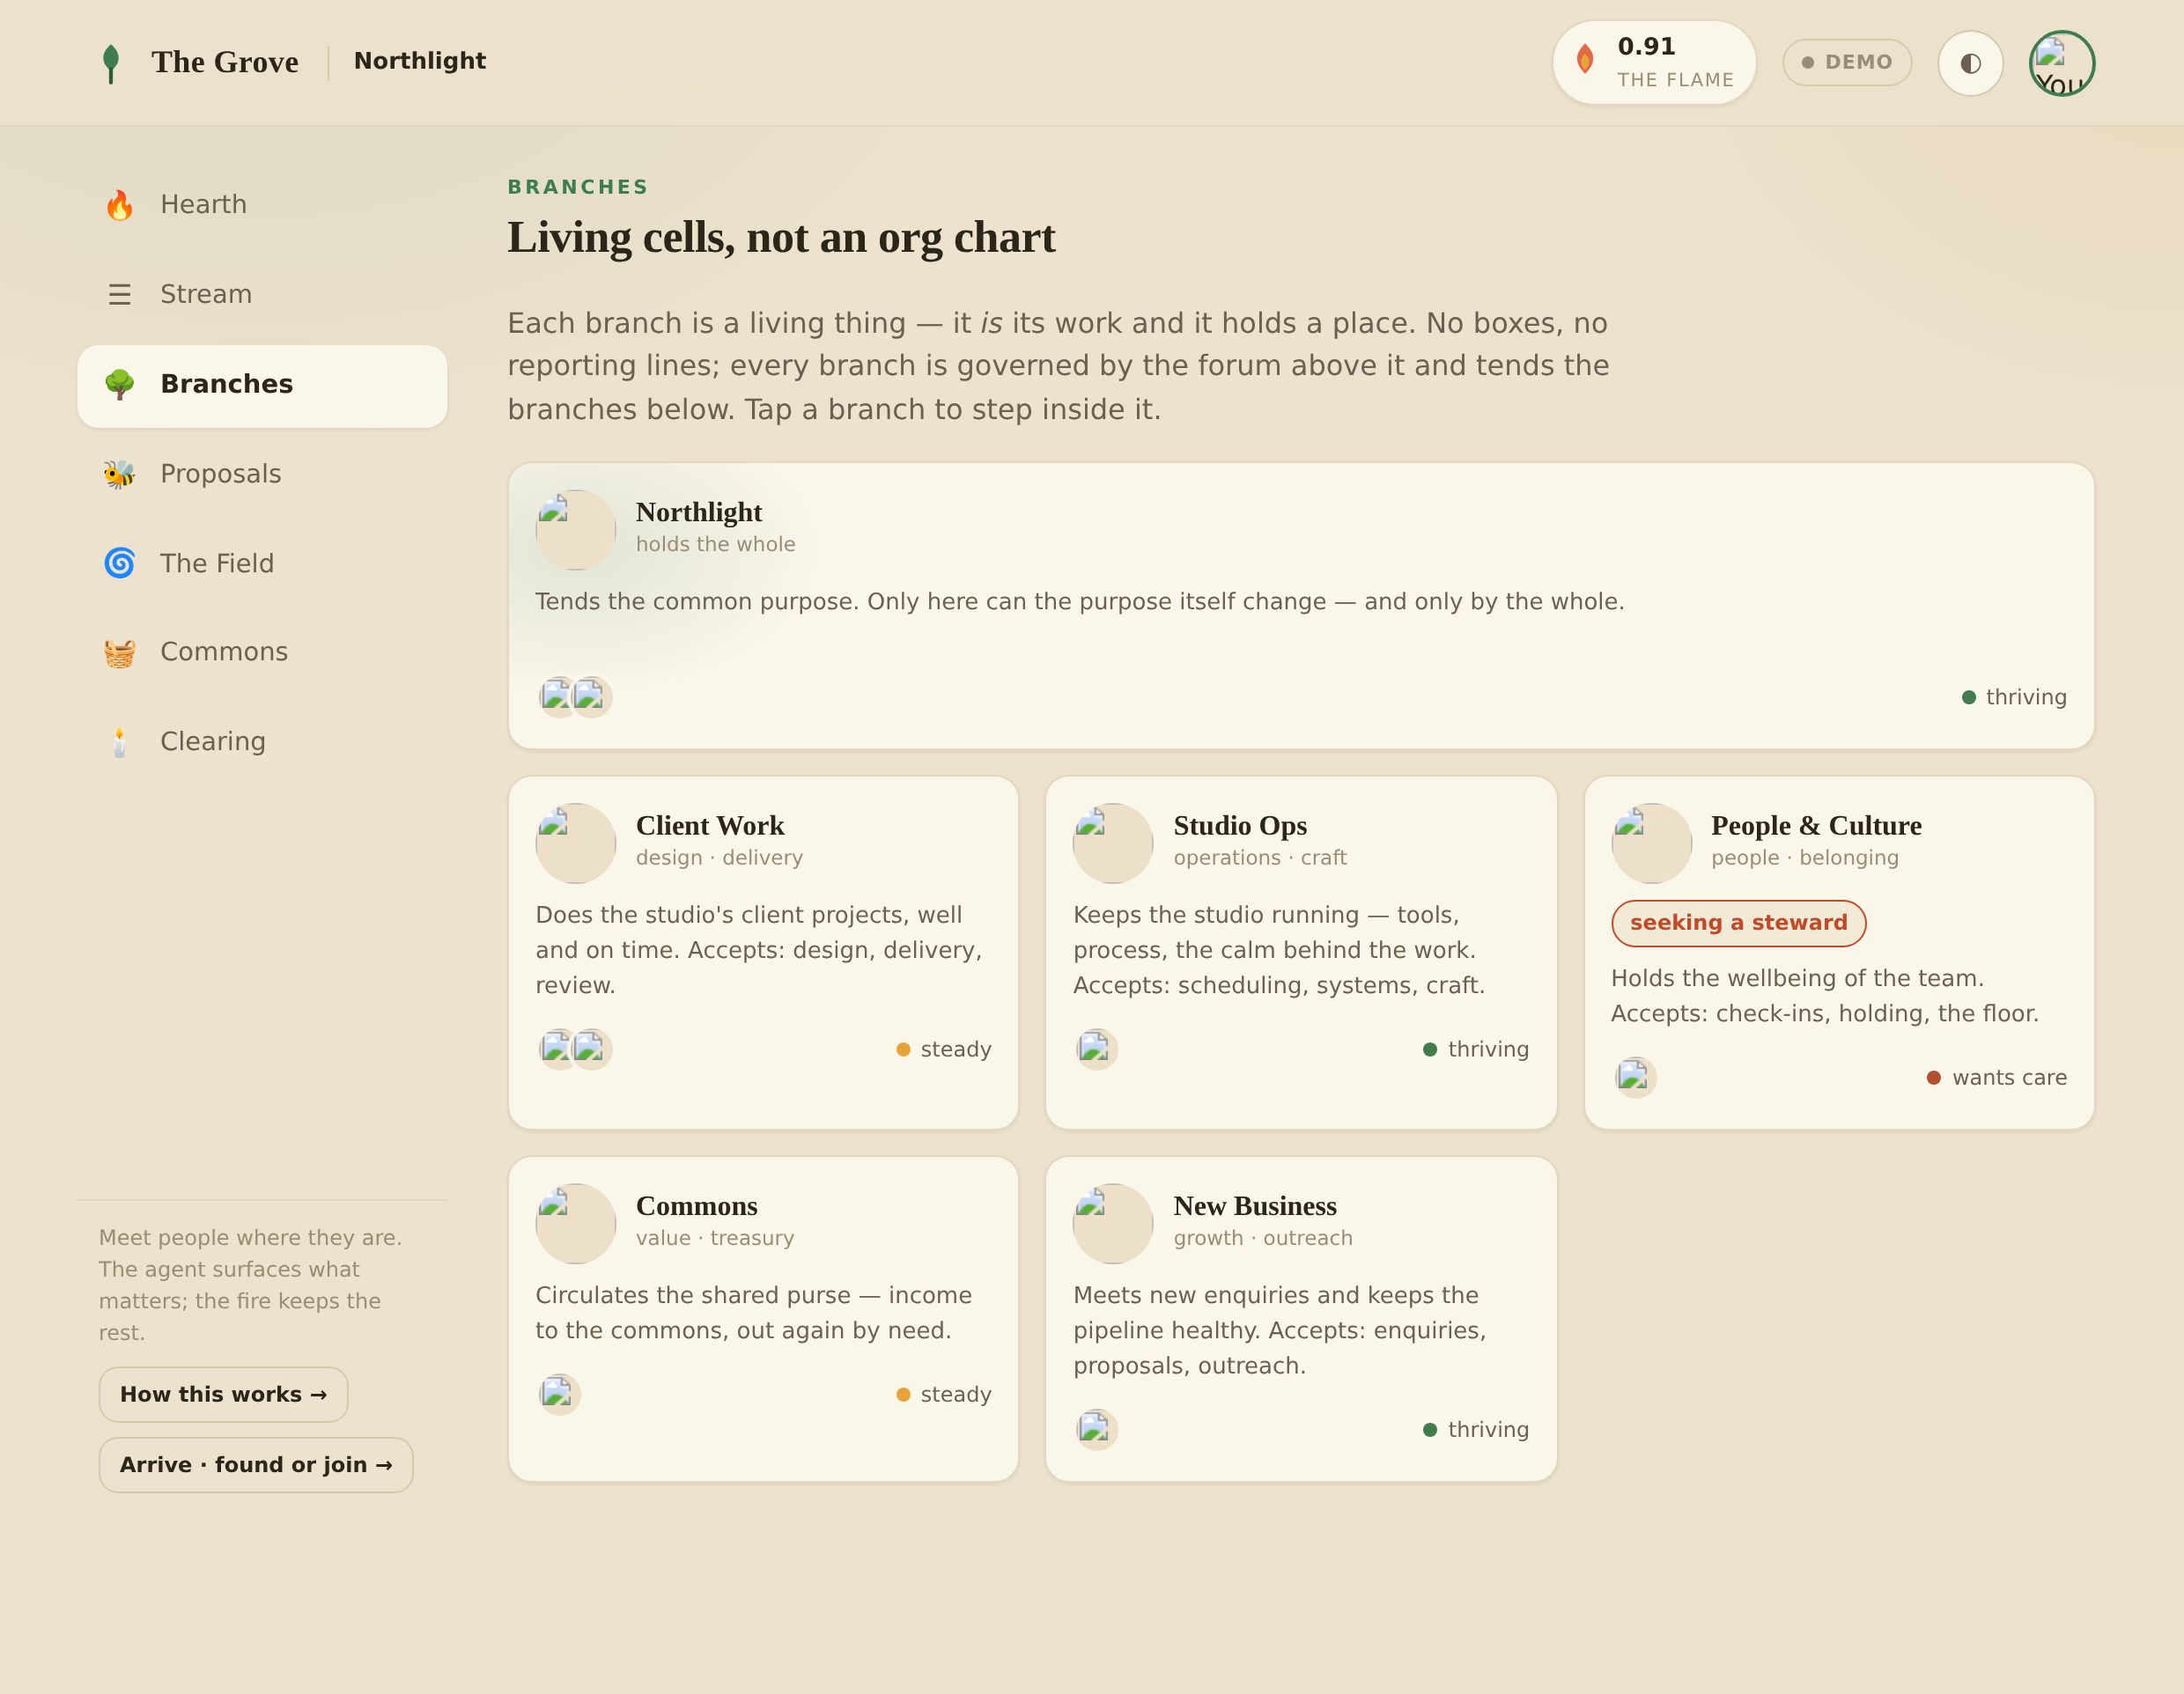Click the second member avatar on Northlight card
The image size is (2184, 1694).
(591, 697)
